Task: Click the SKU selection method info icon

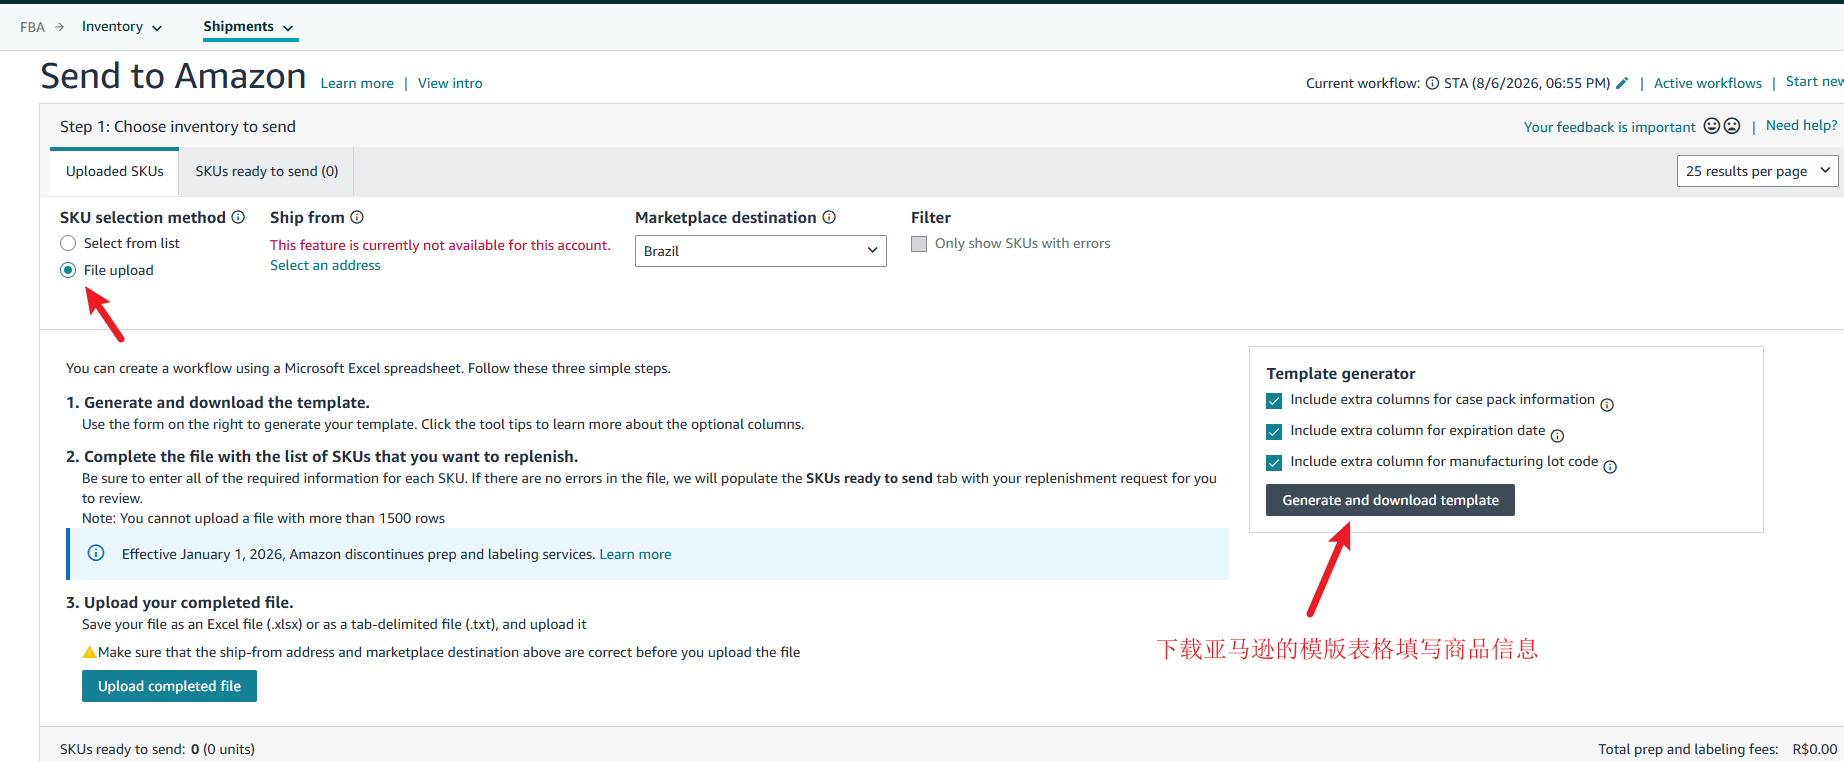Action: (238, 217)
